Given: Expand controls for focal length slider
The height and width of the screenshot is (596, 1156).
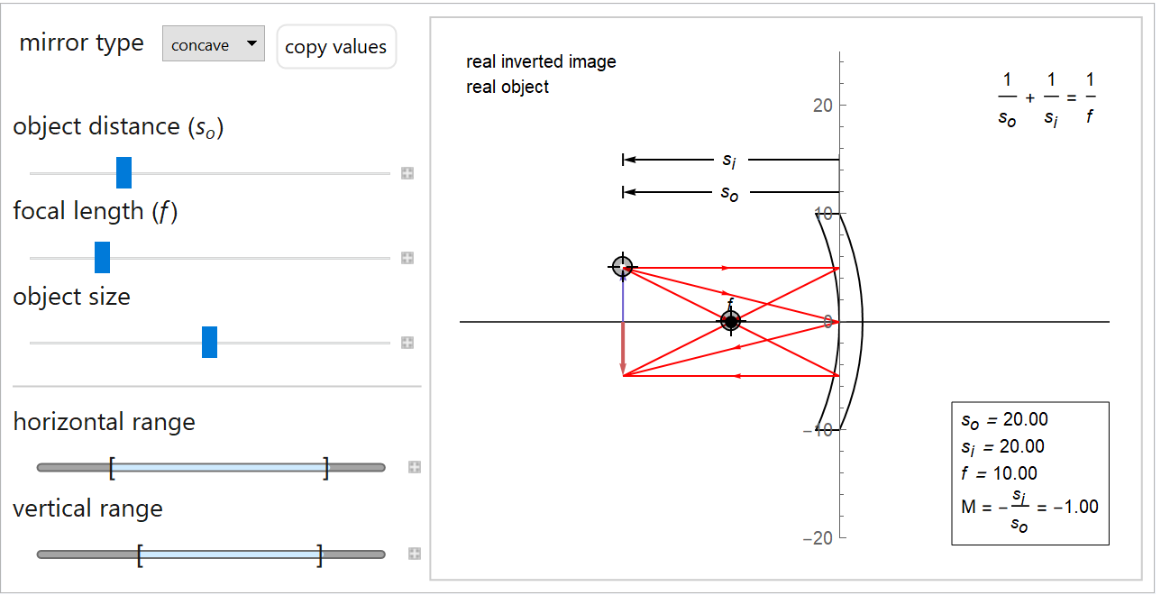Looking at the screenshot, I should coord(407,258).
